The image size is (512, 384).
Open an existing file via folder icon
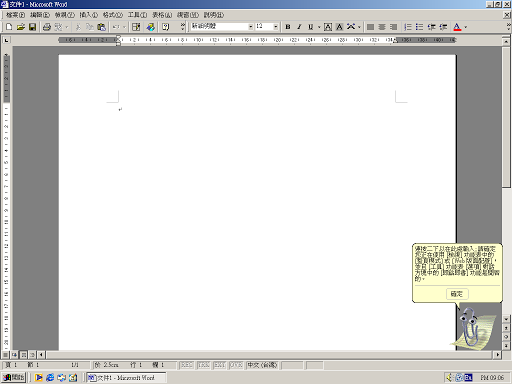pyautogui.click(x=21, y=27)
